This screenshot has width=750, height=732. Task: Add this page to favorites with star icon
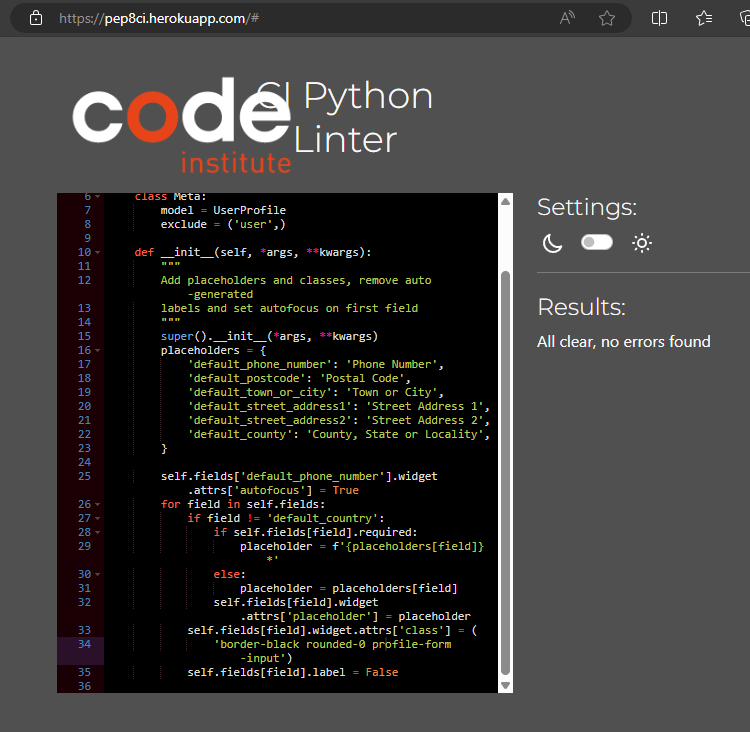click(x=607, y=18)
